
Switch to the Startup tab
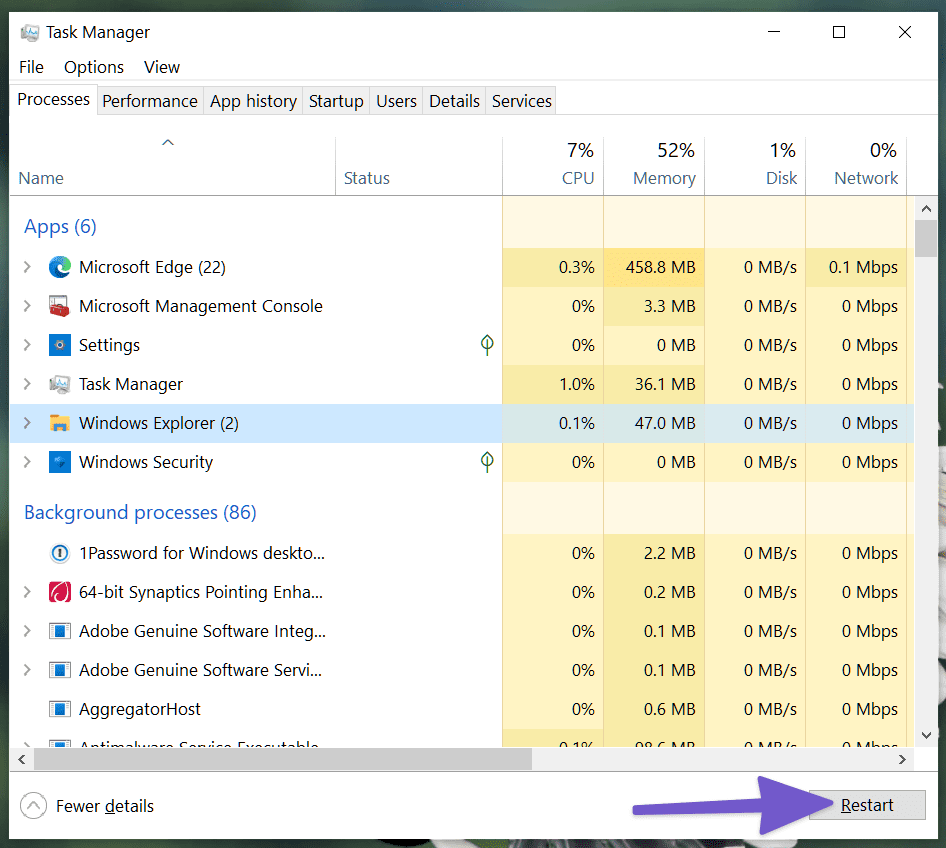pyautogui.click(x=336, y=101)
